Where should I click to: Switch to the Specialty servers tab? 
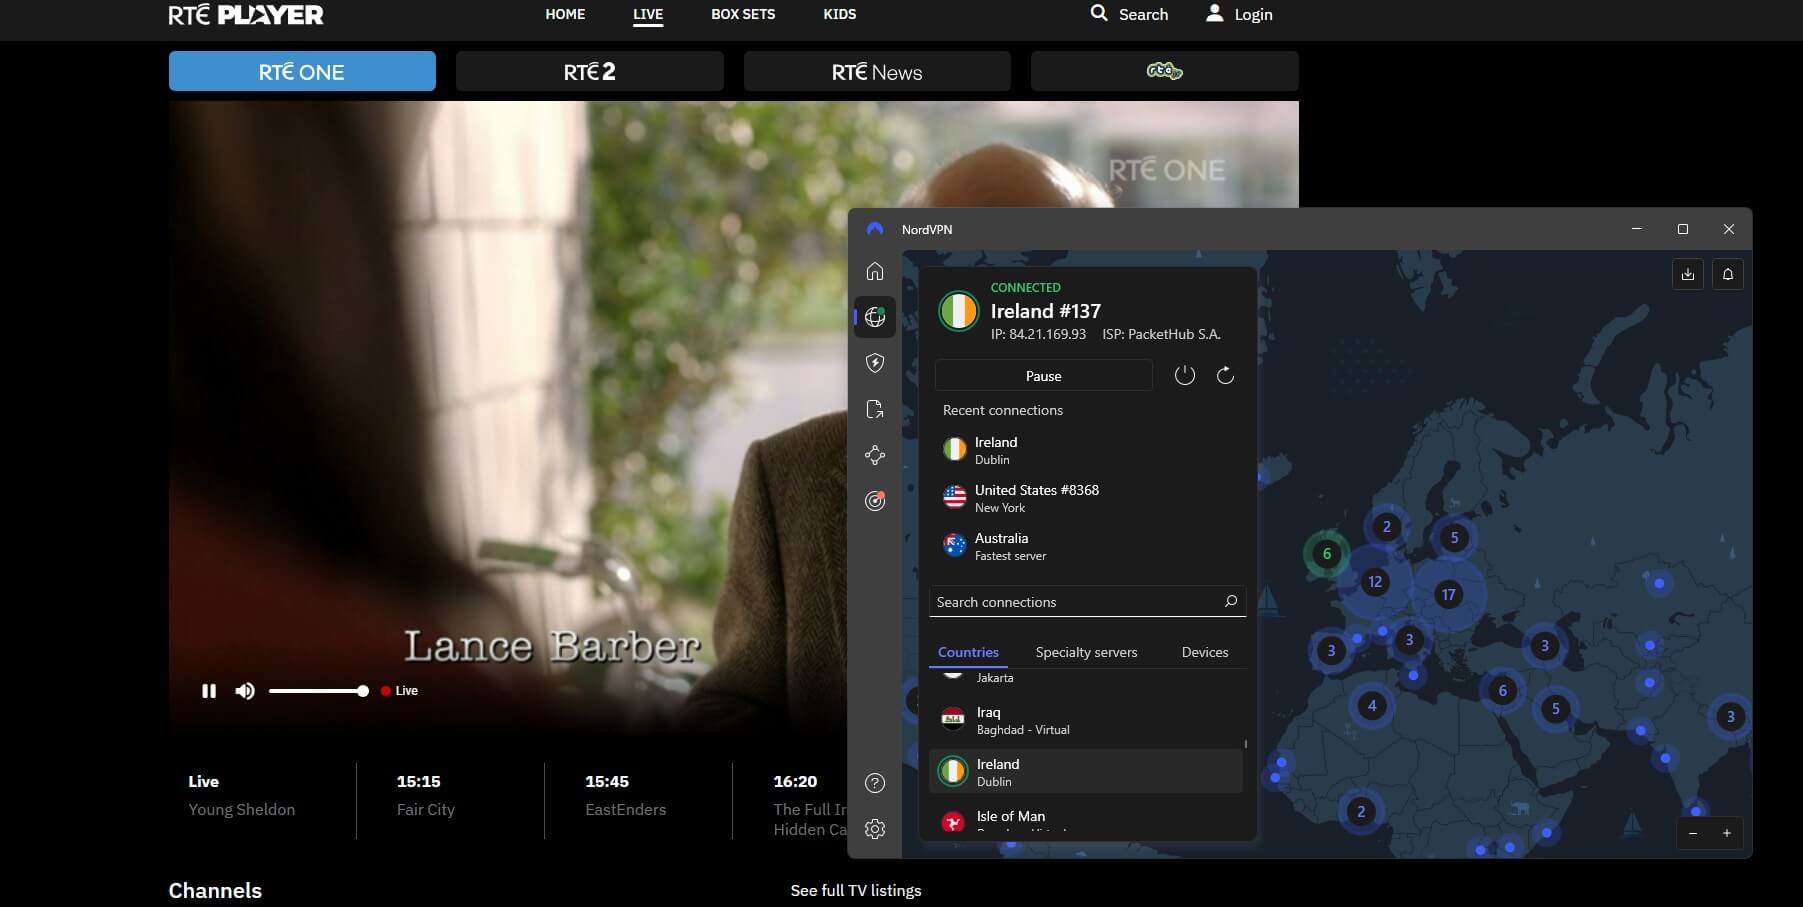(x=1086, y=651)
